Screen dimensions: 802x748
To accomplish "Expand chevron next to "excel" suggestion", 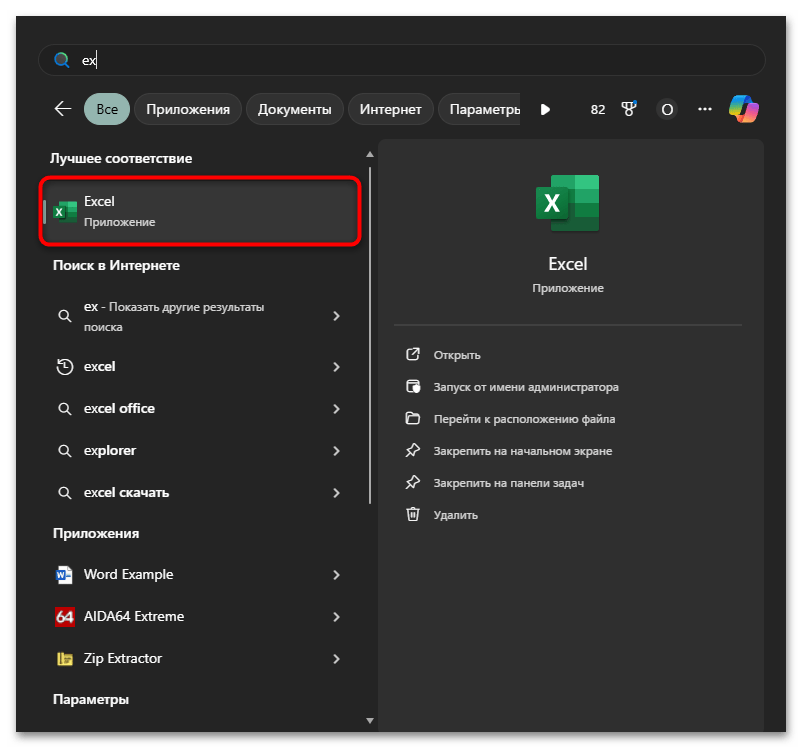I will 336,367.
